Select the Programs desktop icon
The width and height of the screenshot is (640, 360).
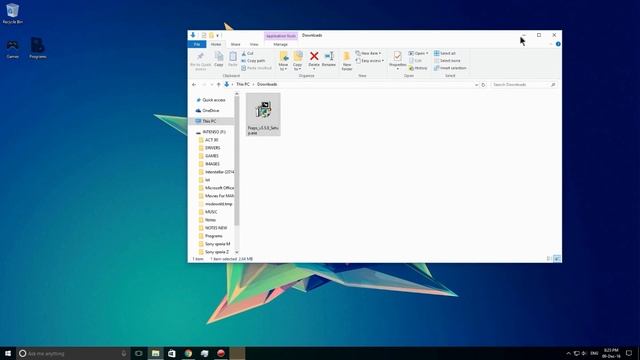tap(38, 49)
